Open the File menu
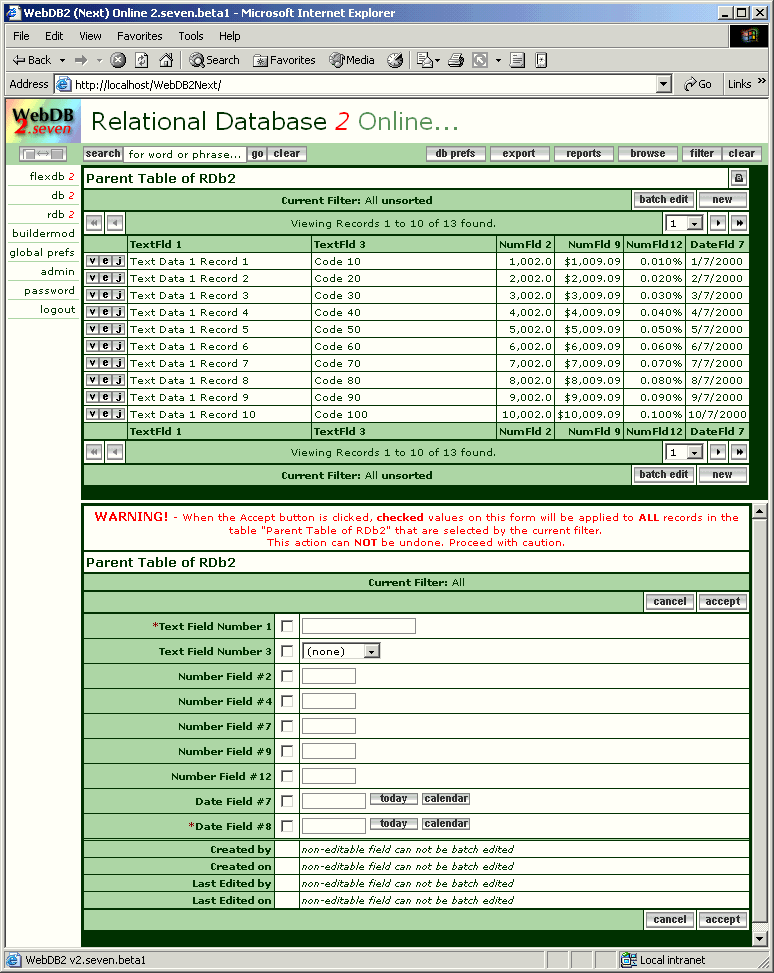 [21, 36]
